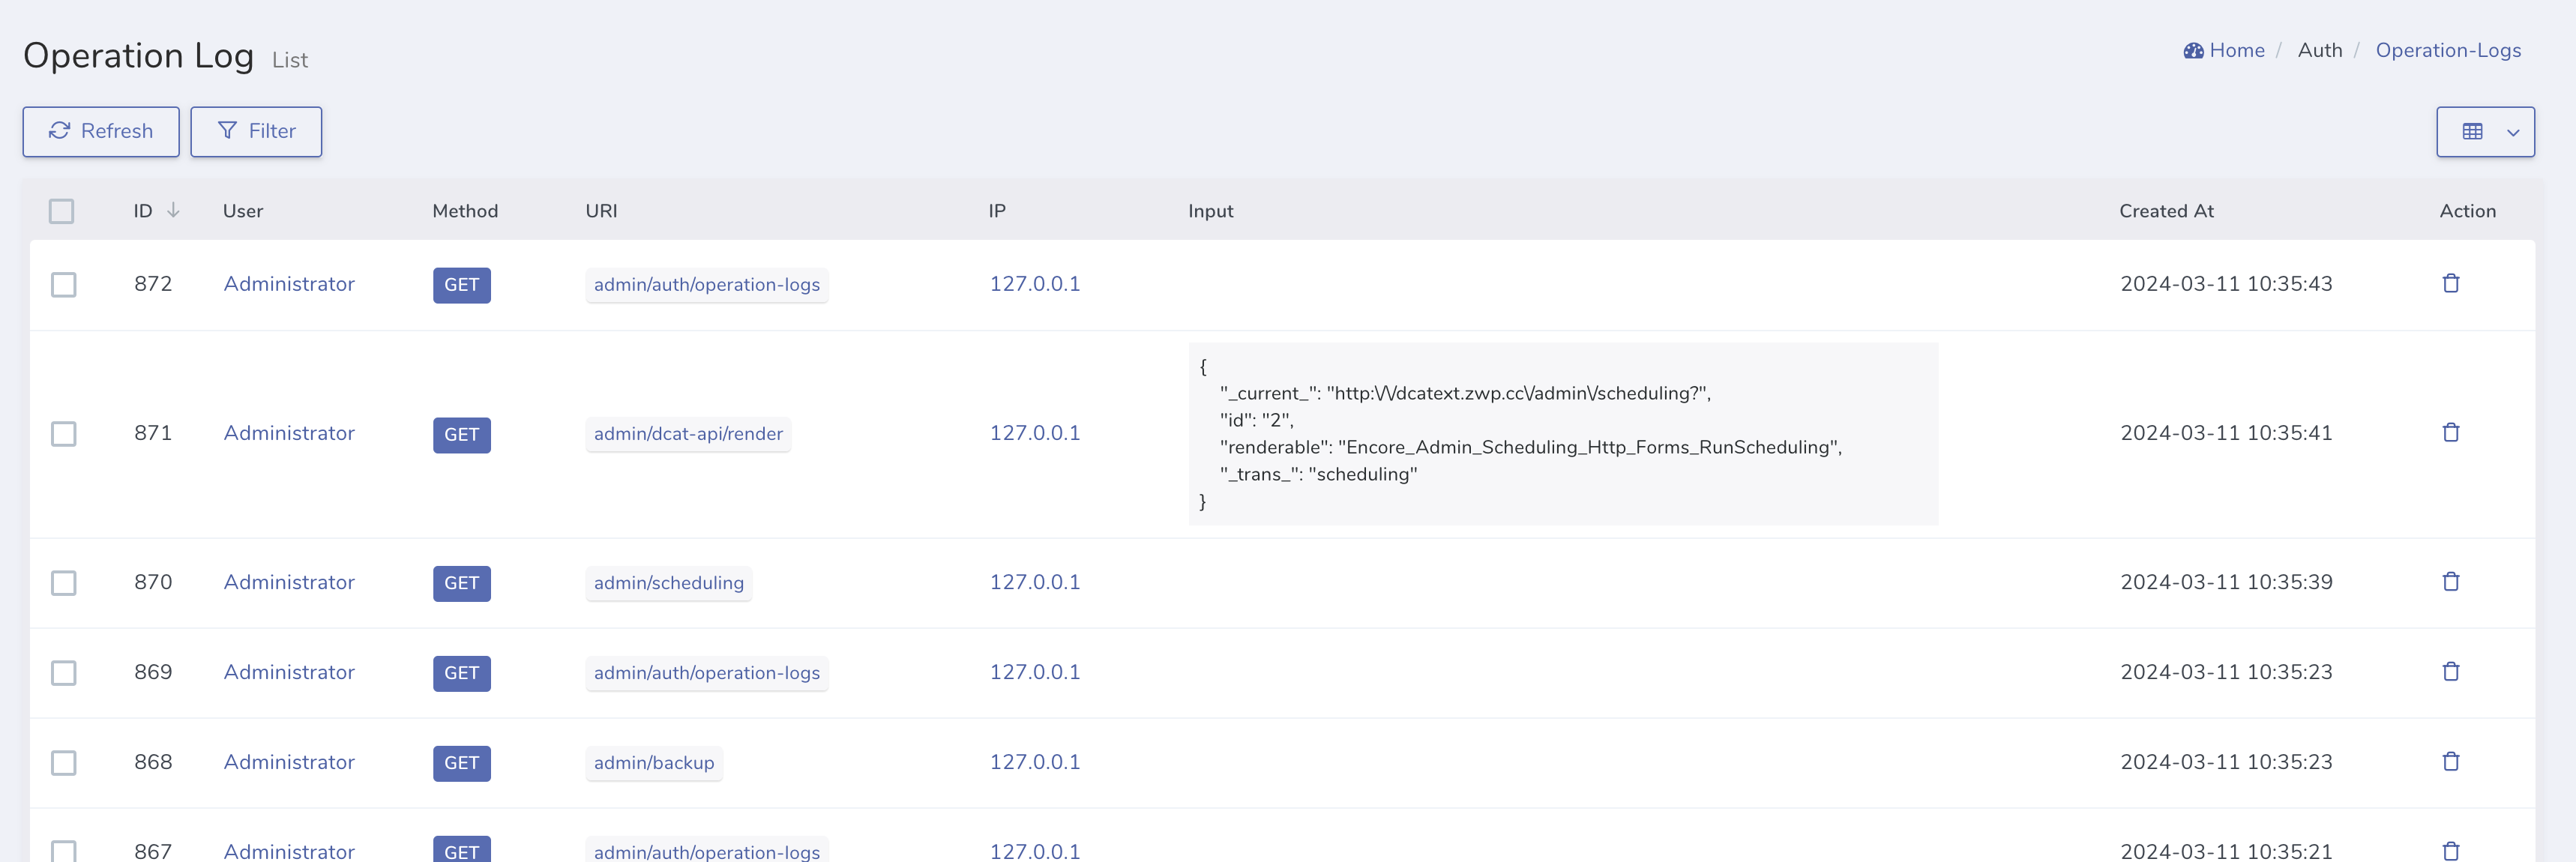Go to Home breadcrumb

coord(2236,51)
